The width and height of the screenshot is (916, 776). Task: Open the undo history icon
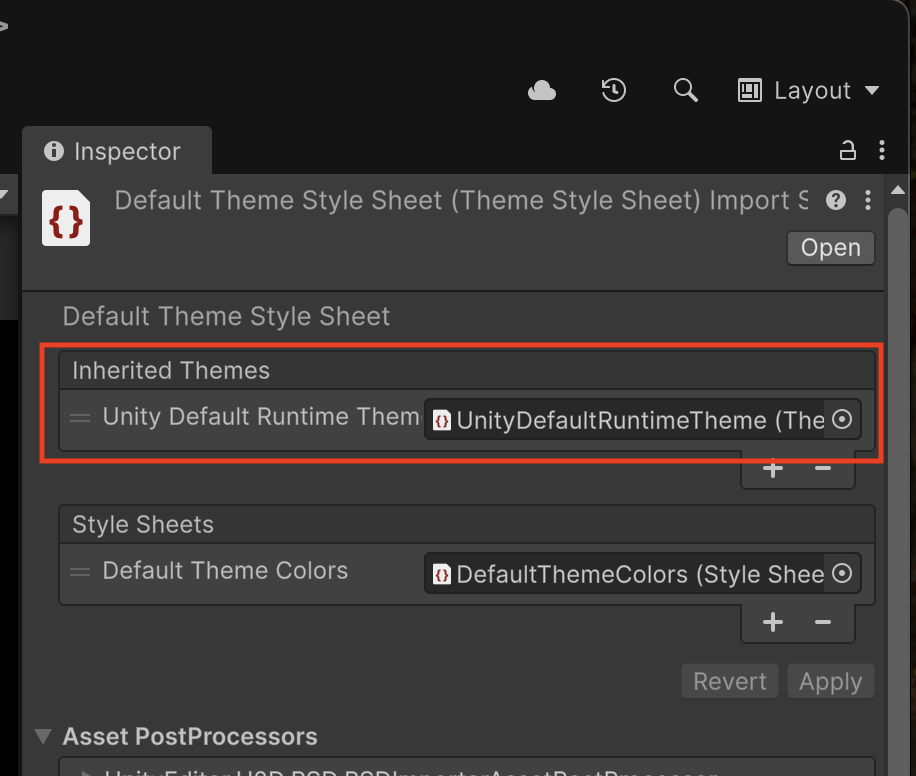click(x=613, y=91)
